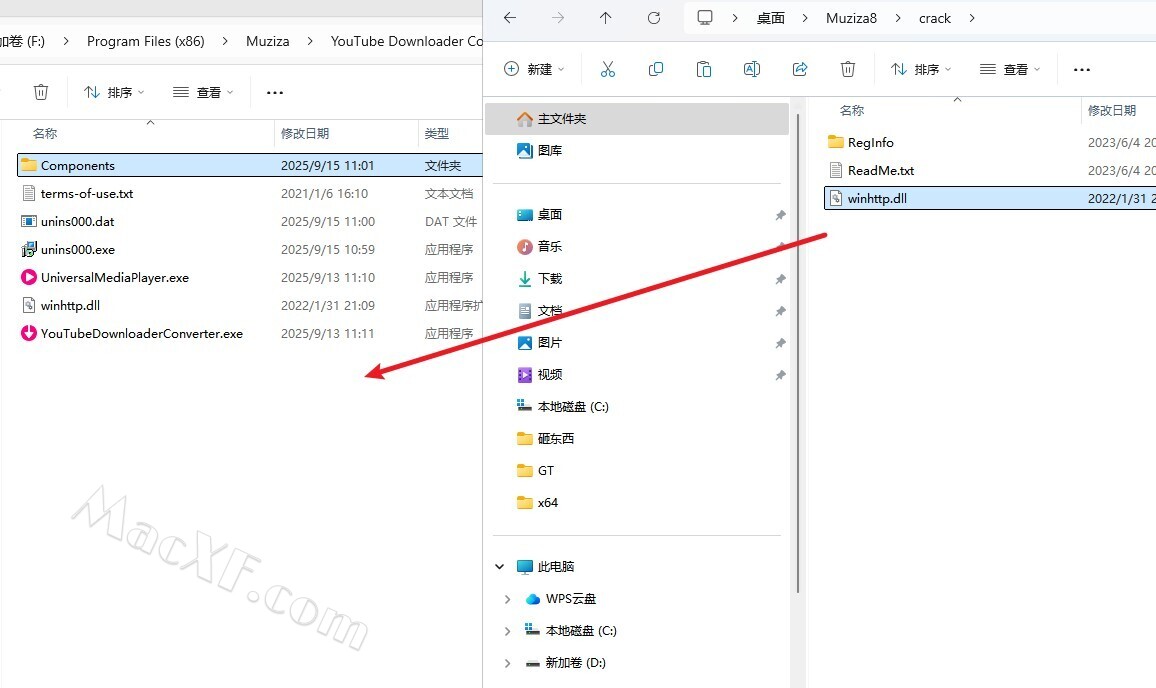Click the Paste clipboard icon

704,69
